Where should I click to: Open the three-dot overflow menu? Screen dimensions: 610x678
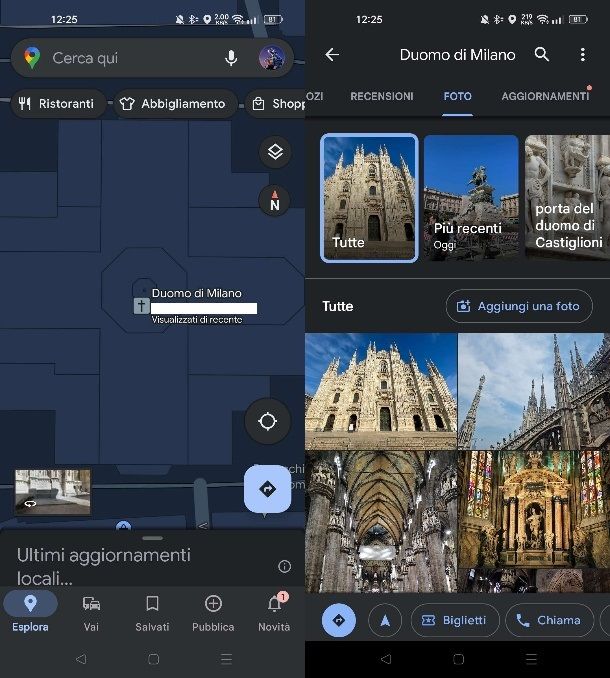583,54
